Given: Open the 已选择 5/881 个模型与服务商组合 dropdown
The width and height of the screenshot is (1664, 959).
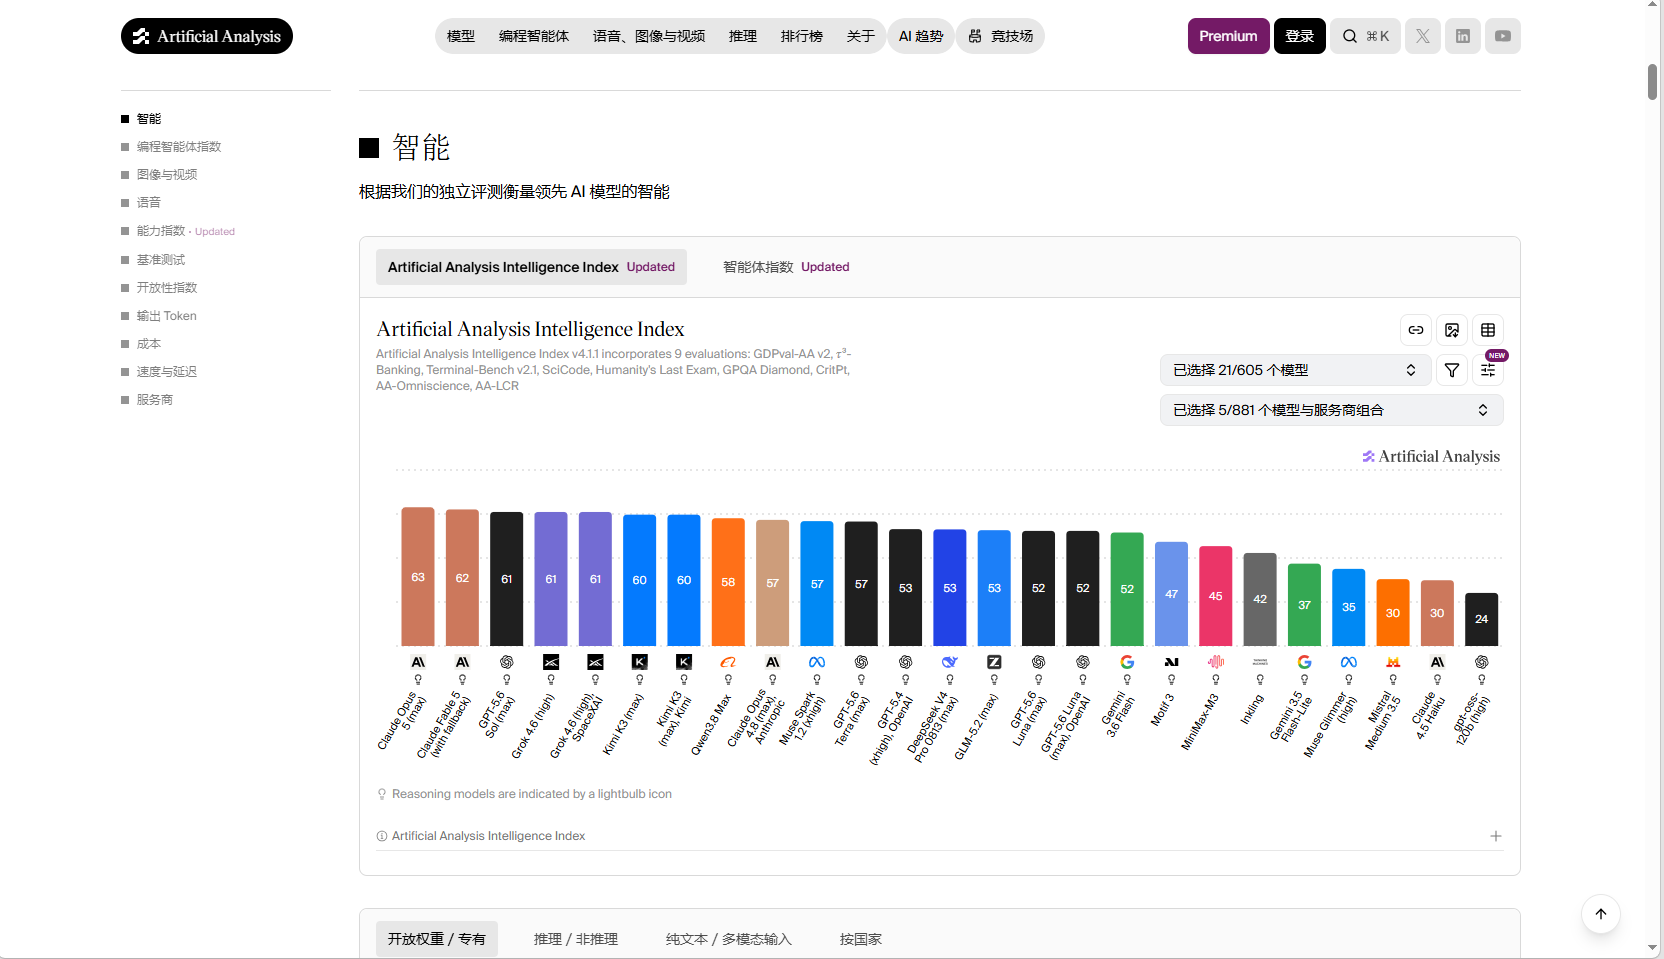Looking at the screenshot, I should coord(1332,410).
